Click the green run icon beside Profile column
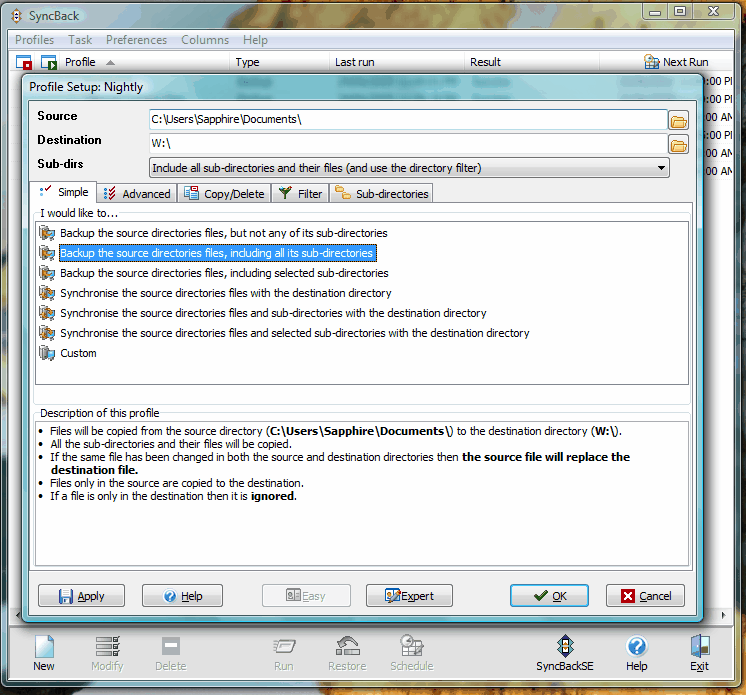746x695 pixels. tap(48, 62)
